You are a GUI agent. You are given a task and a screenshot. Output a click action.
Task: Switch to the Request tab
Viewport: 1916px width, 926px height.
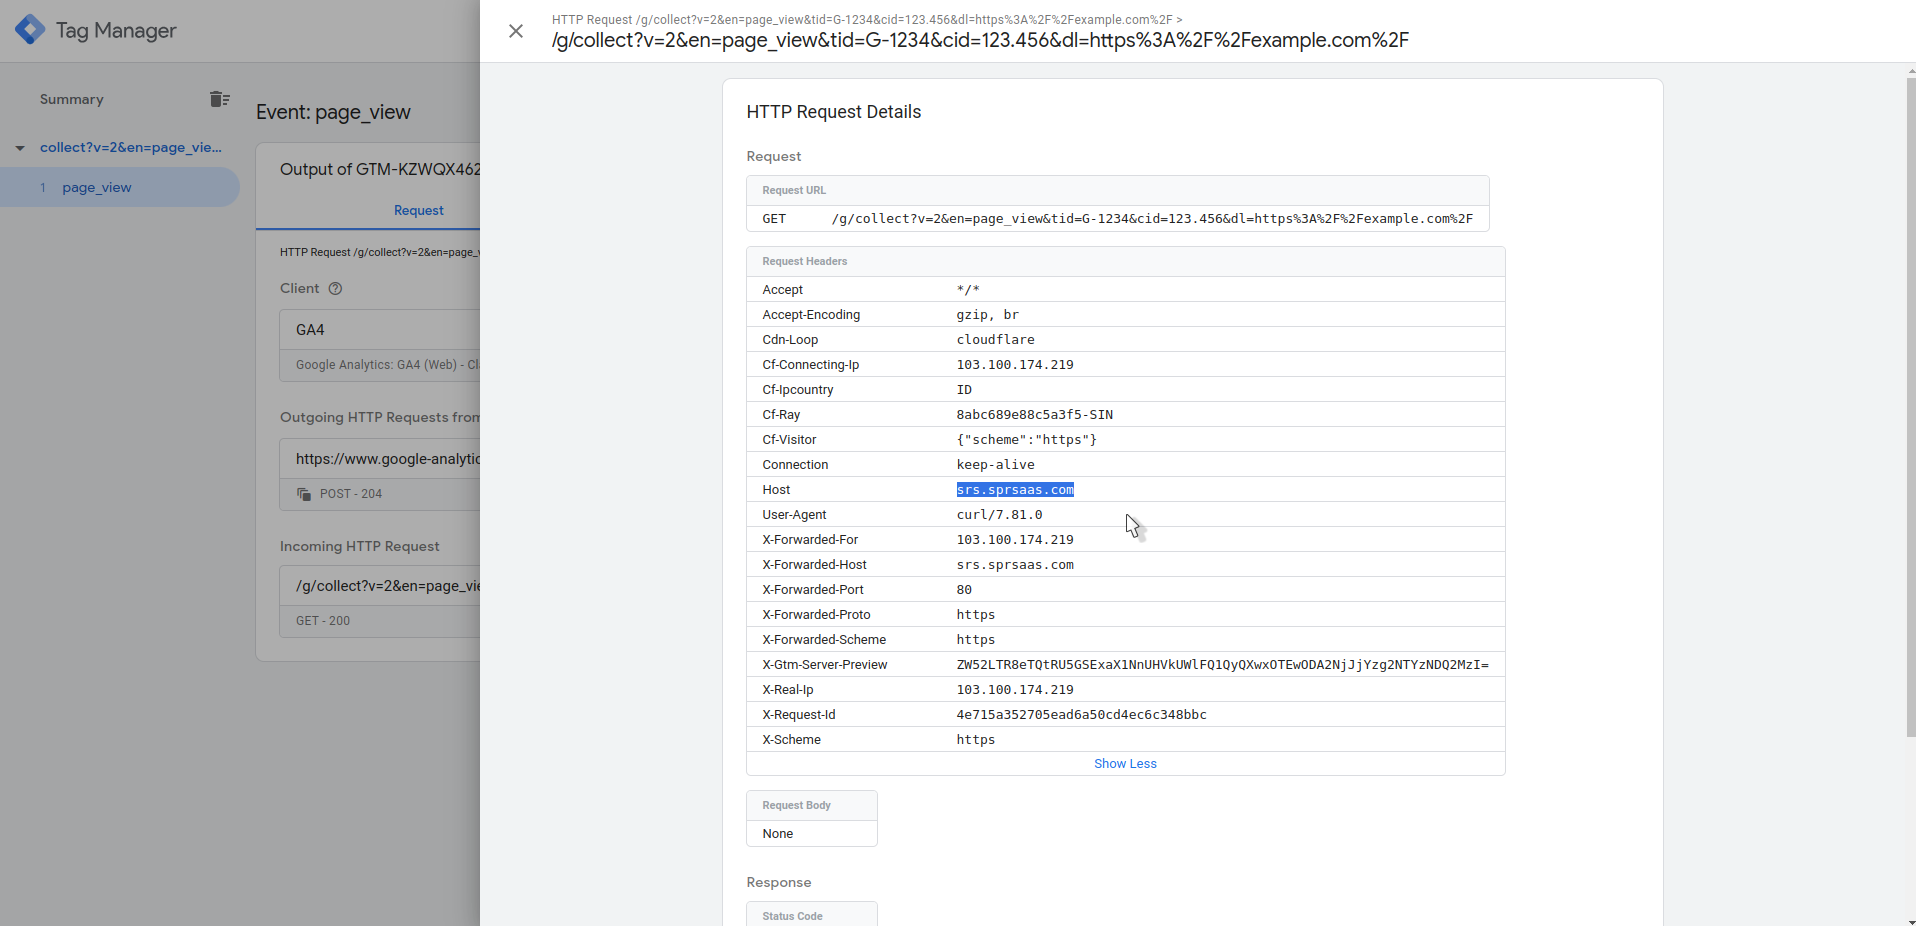pyautogui.click(x=419, y=210)
